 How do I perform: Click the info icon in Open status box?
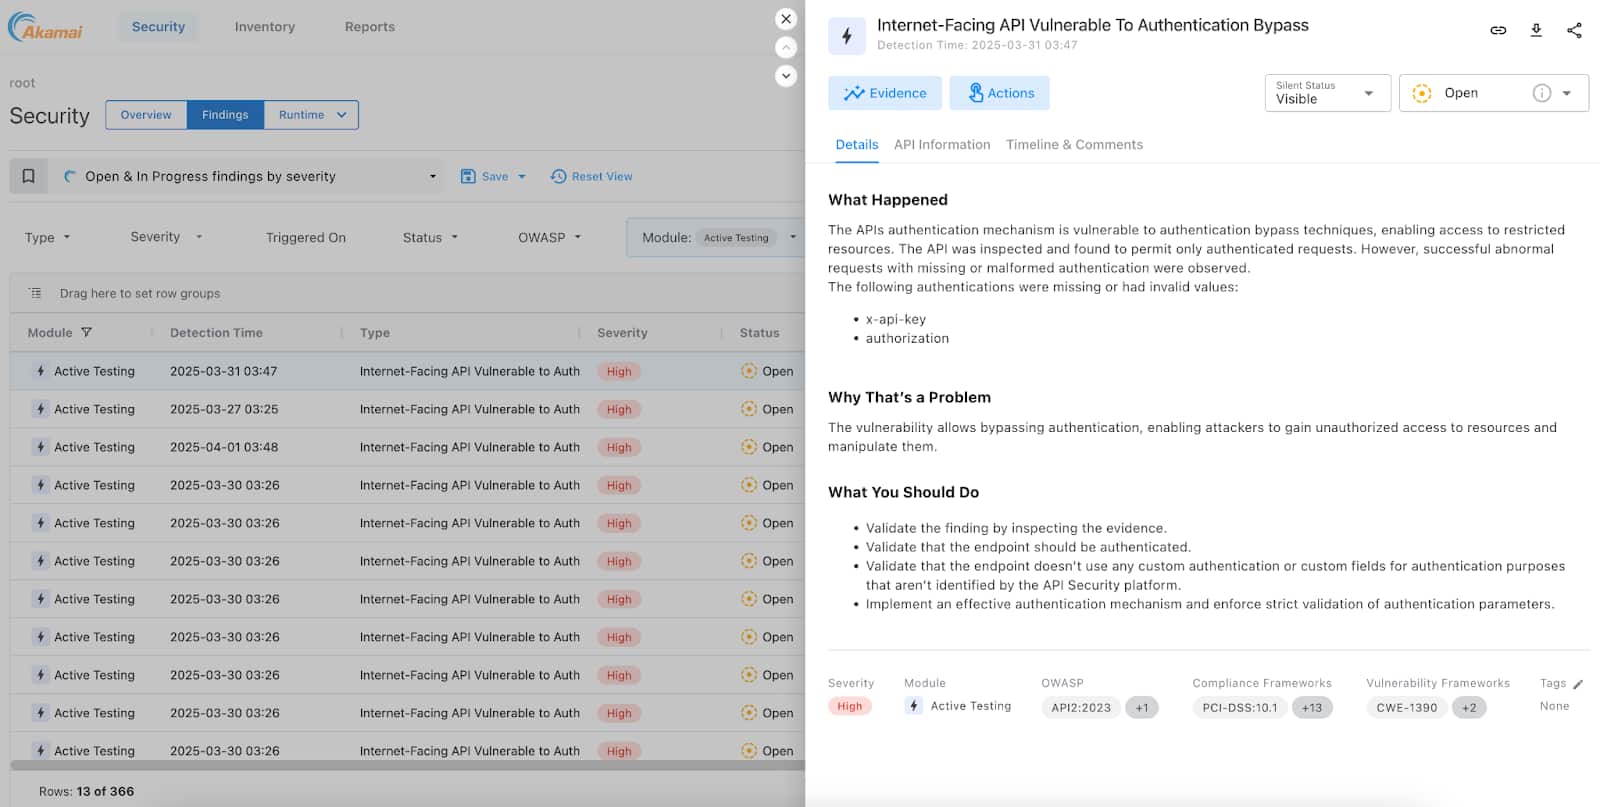pyautogui.click(x=1541, y=93)
